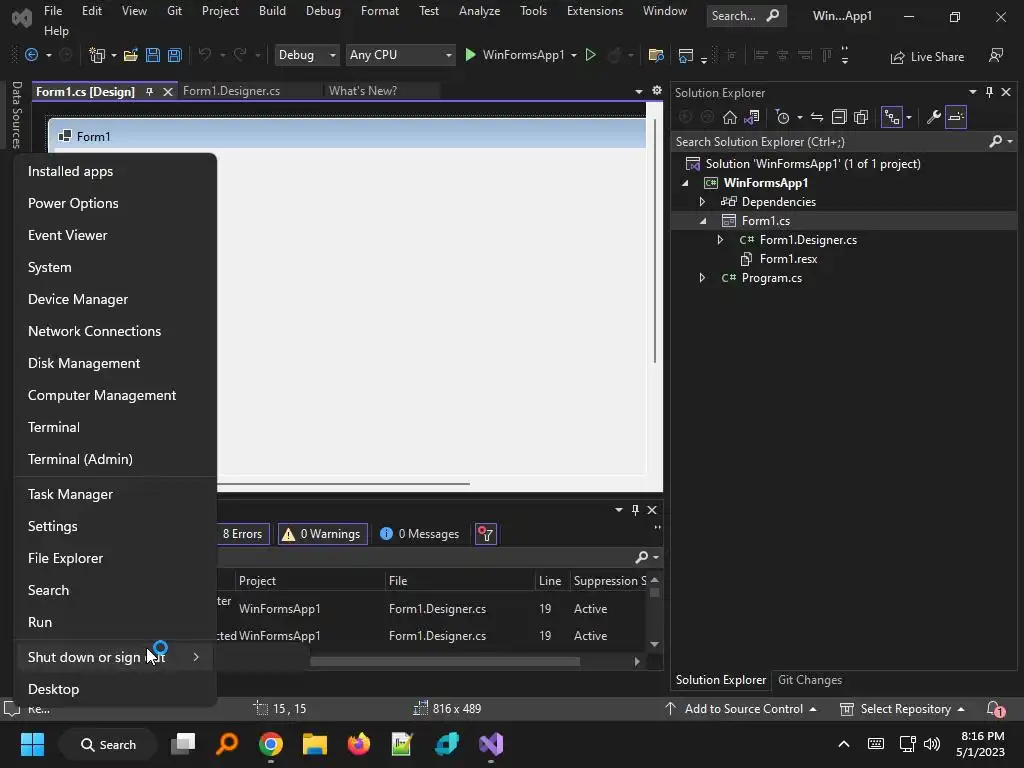Toggle the 8 Errors filter button

pos(242,534)
